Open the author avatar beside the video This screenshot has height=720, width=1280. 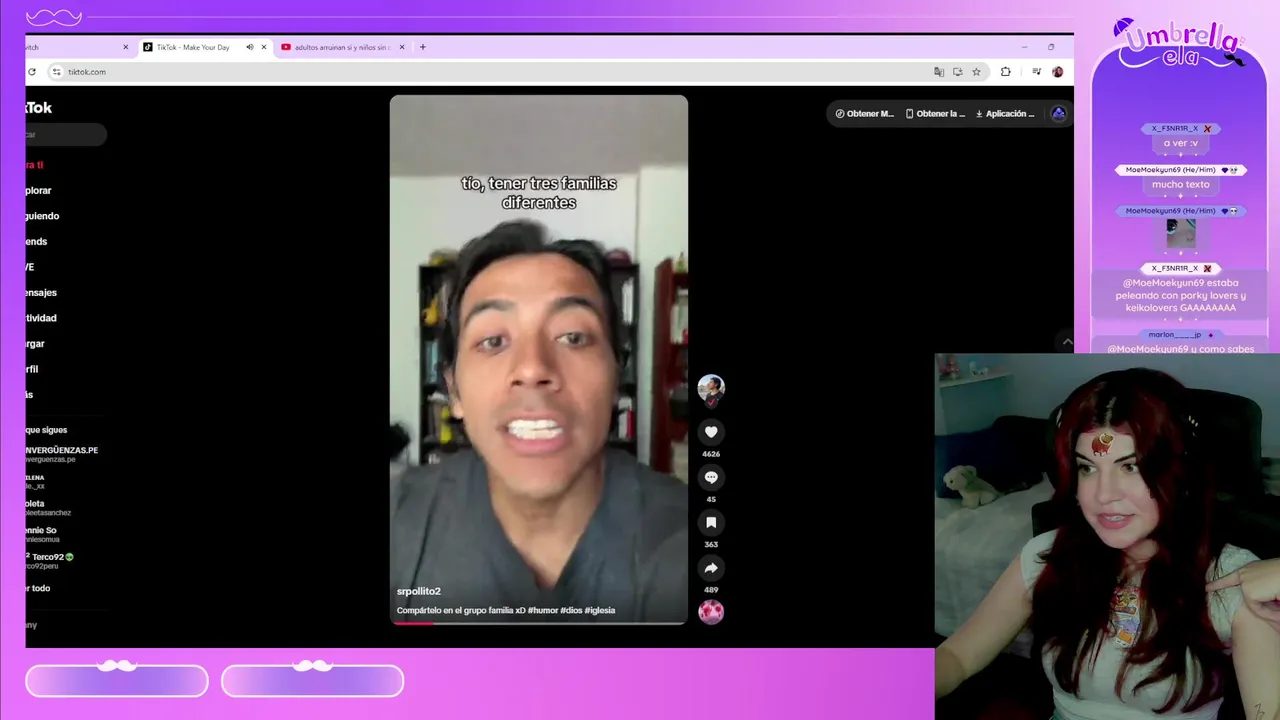pos(711,390)
